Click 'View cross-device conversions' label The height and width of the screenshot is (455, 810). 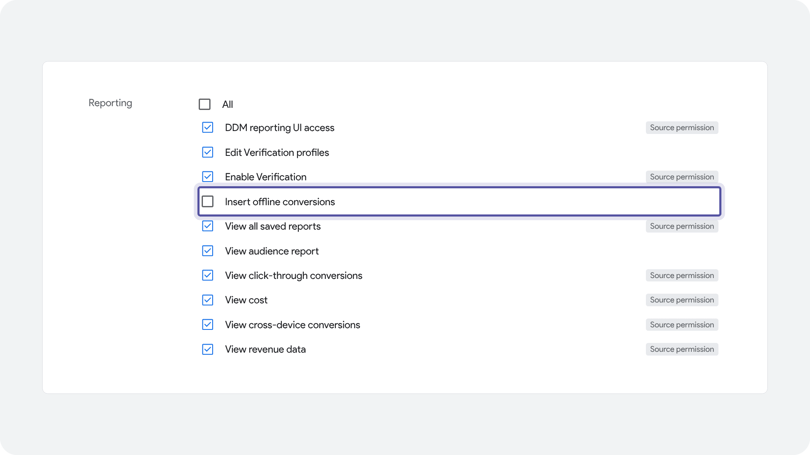point(292,325)
